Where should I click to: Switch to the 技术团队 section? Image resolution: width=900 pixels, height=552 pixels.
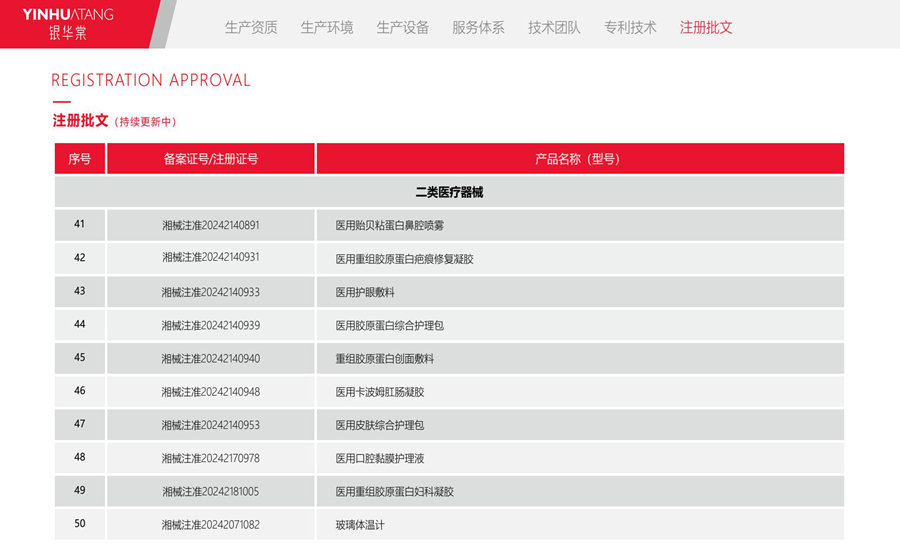(x=554, y=28)
